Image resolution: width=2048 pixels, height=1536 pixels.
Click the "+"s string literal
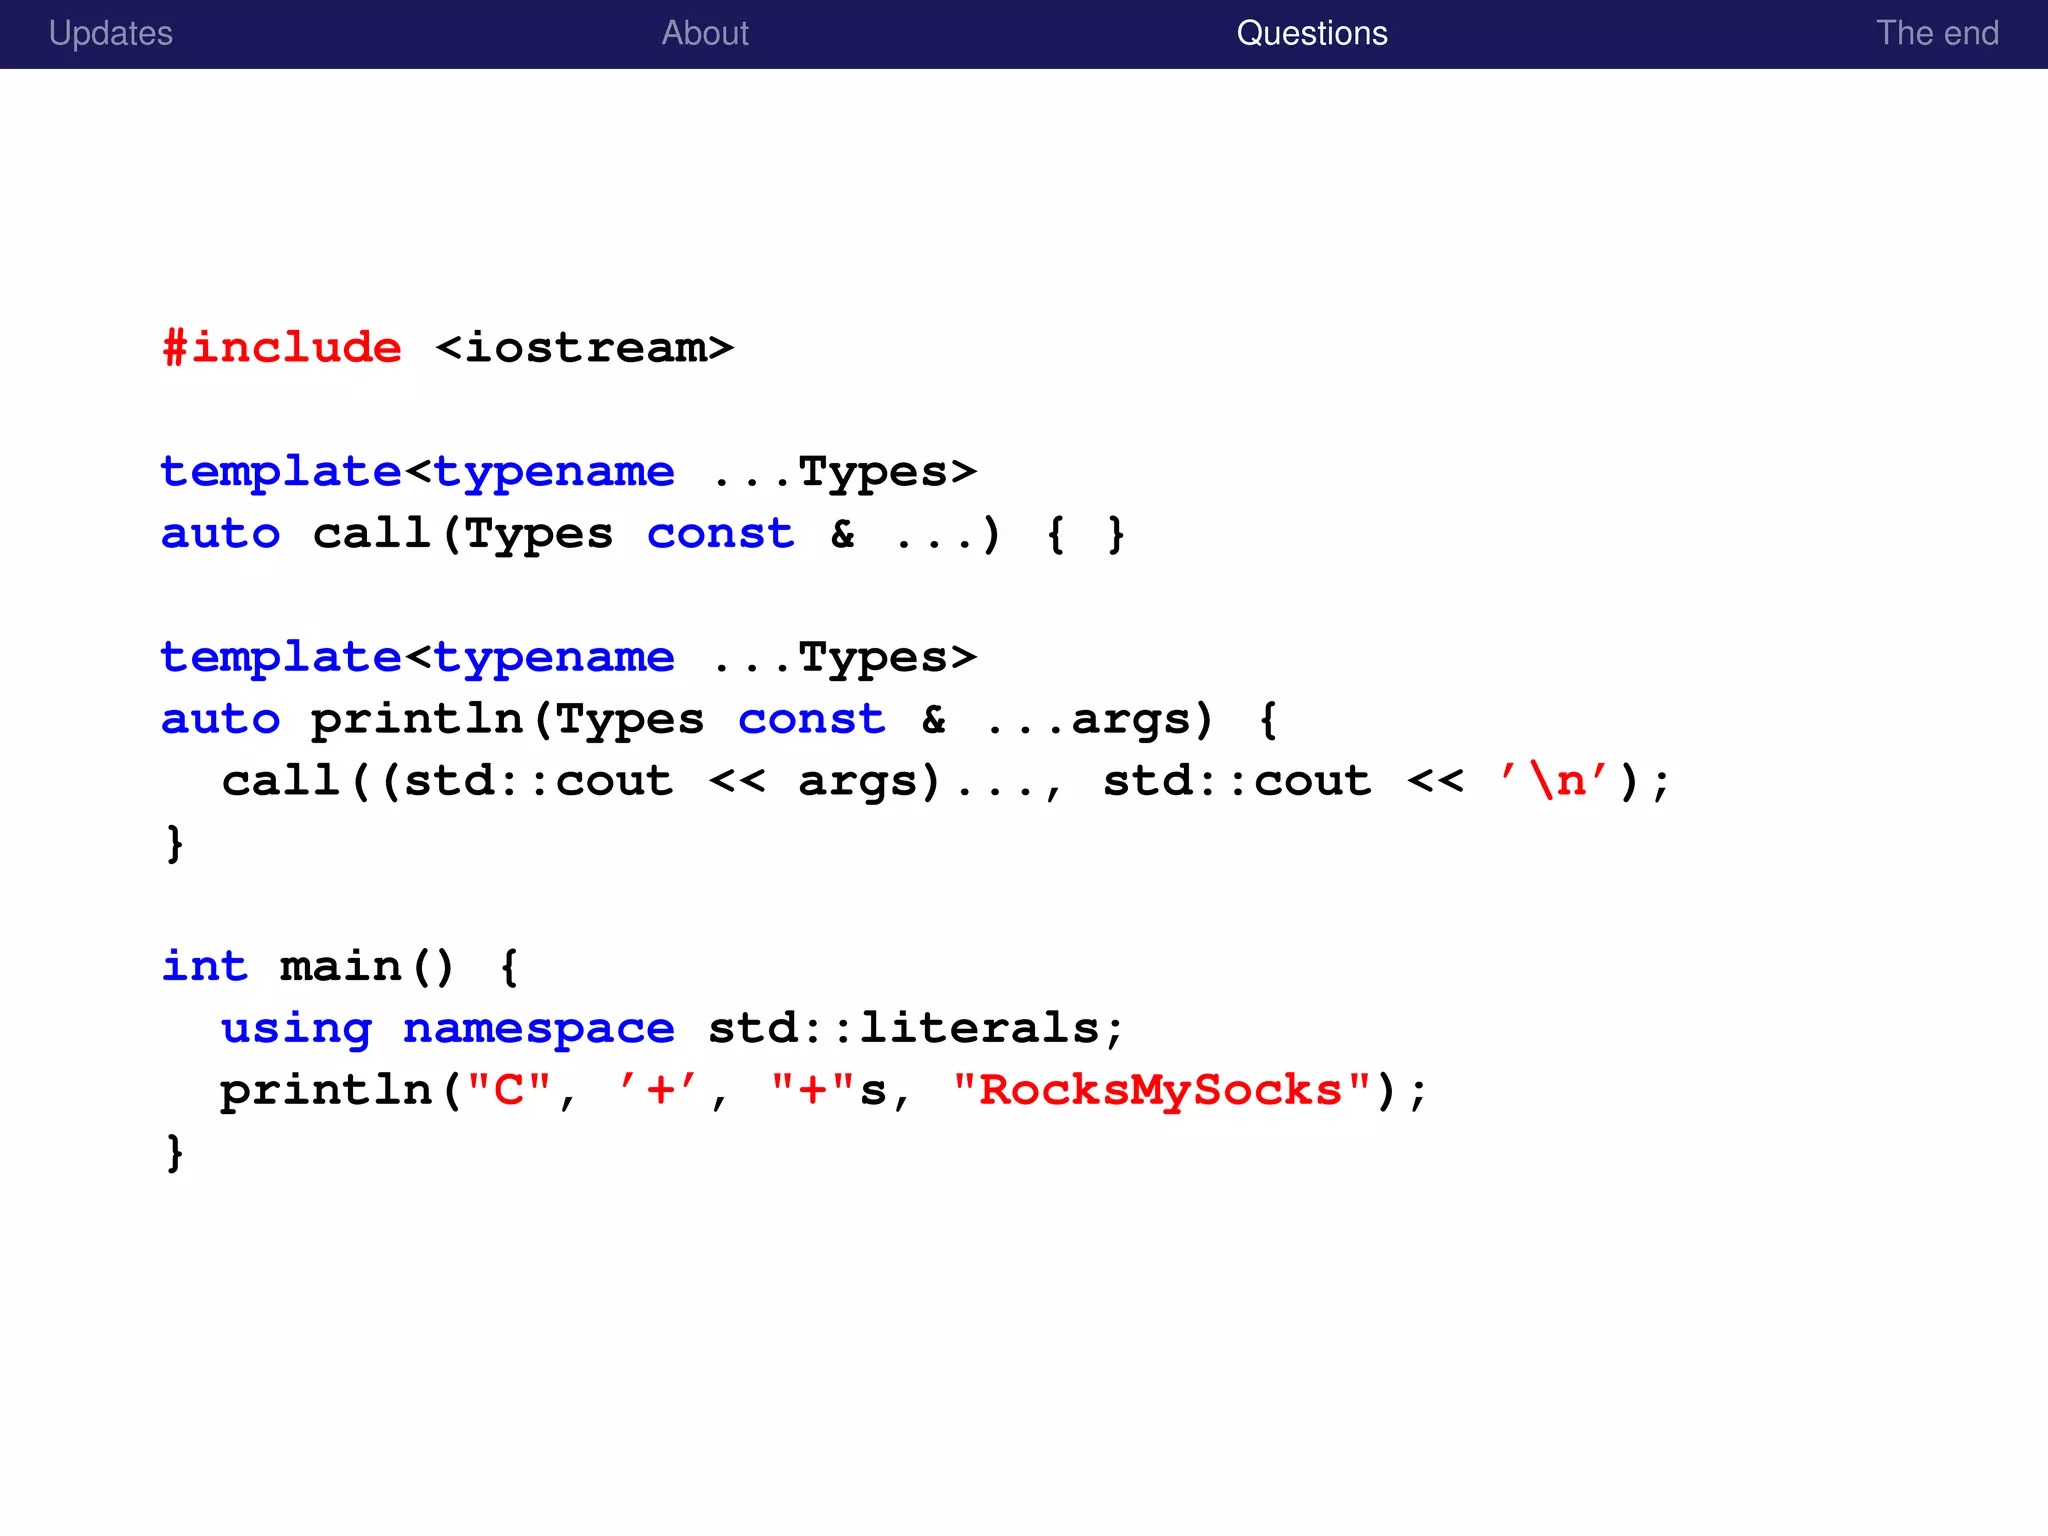click(x=828, y=1090)
